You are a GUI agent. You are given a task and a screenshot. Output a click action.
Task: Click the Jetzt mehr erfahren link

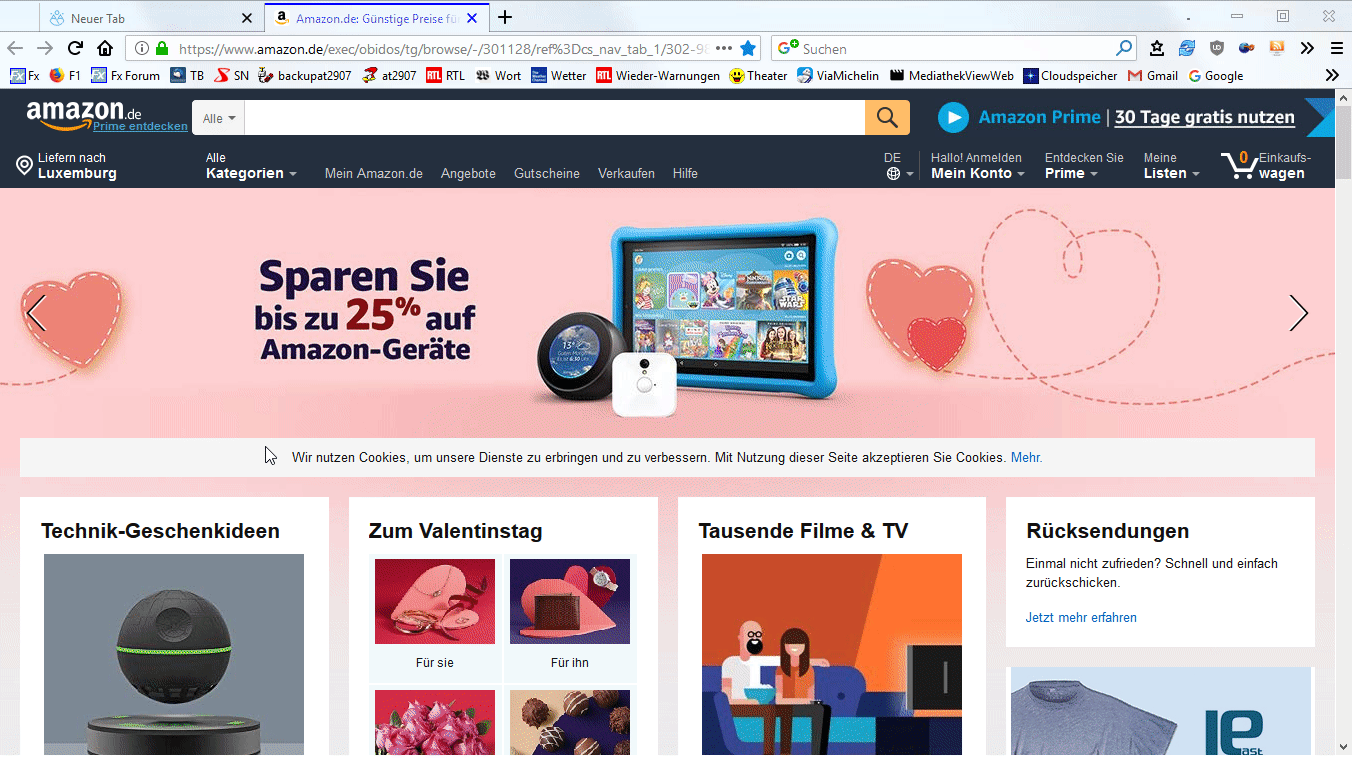pyautogui.click(x=1081, y=618)
